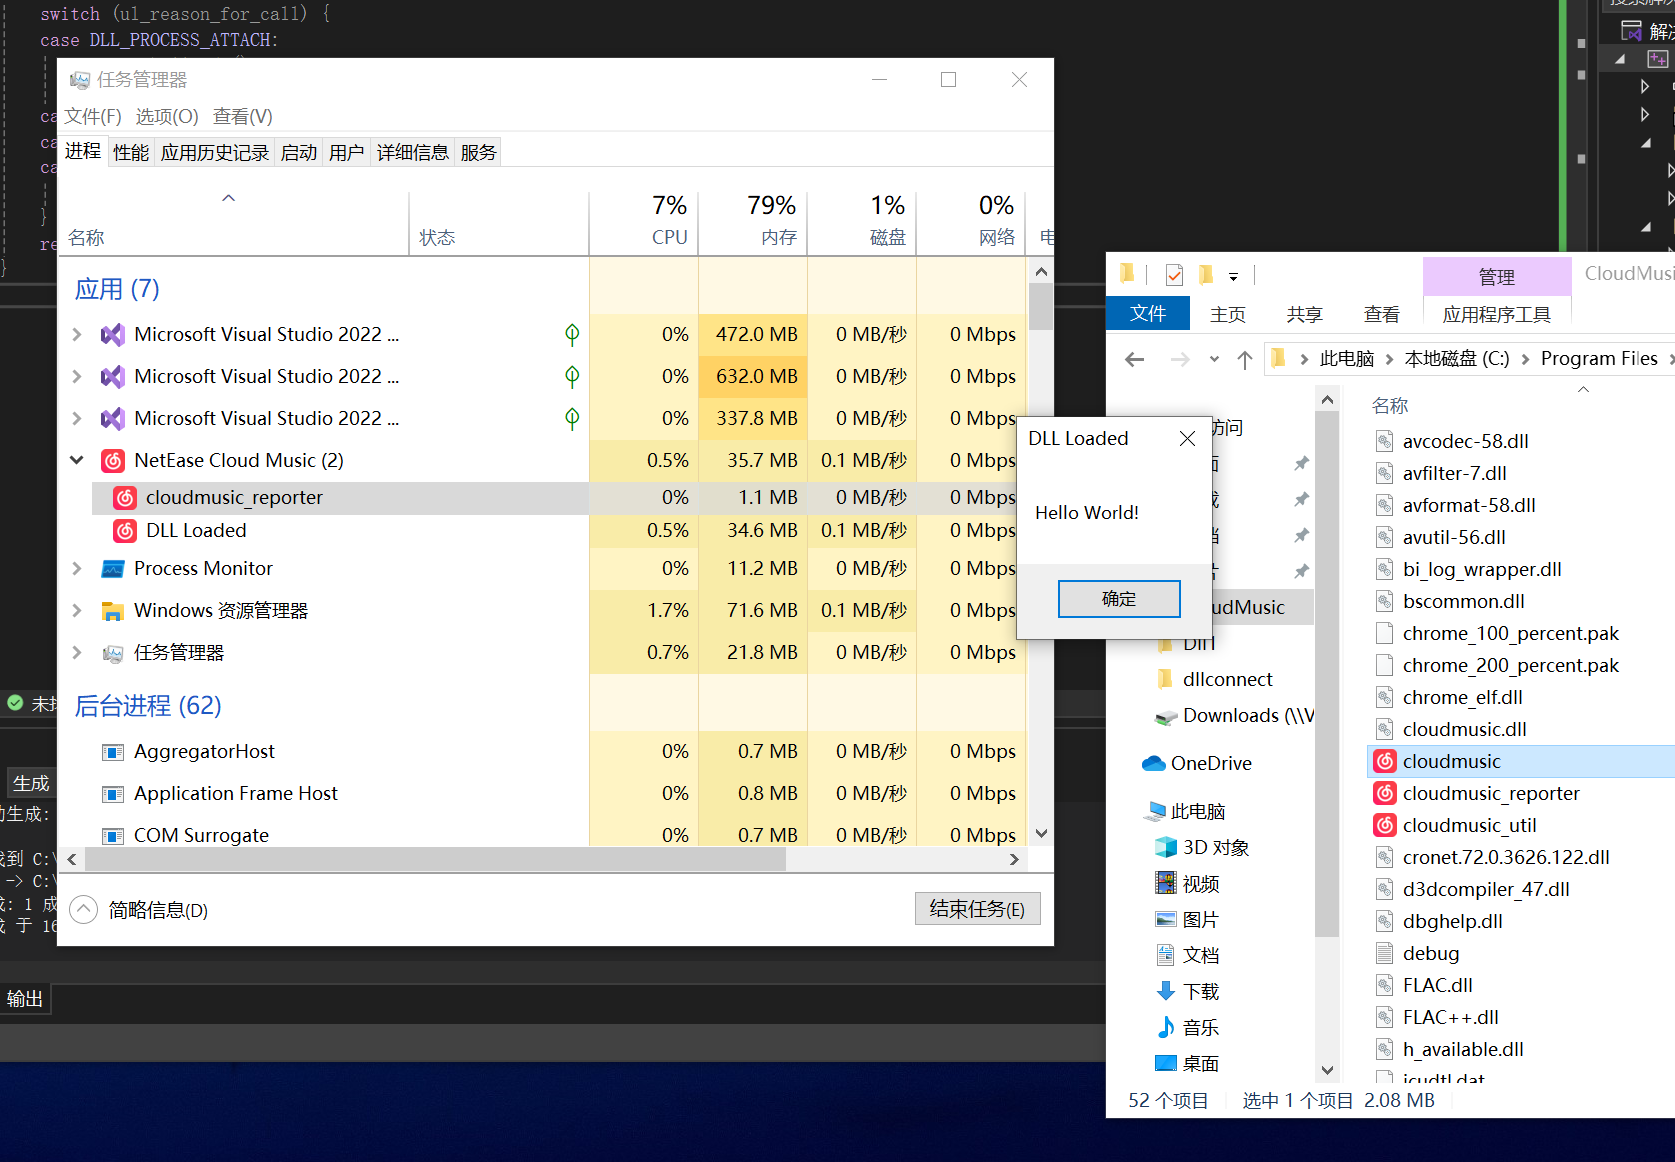Viewport: 1675px width, 1162px height.
Task: Open the Explorer quick access toolbar dropdown
Action: tap(1233, 276)
